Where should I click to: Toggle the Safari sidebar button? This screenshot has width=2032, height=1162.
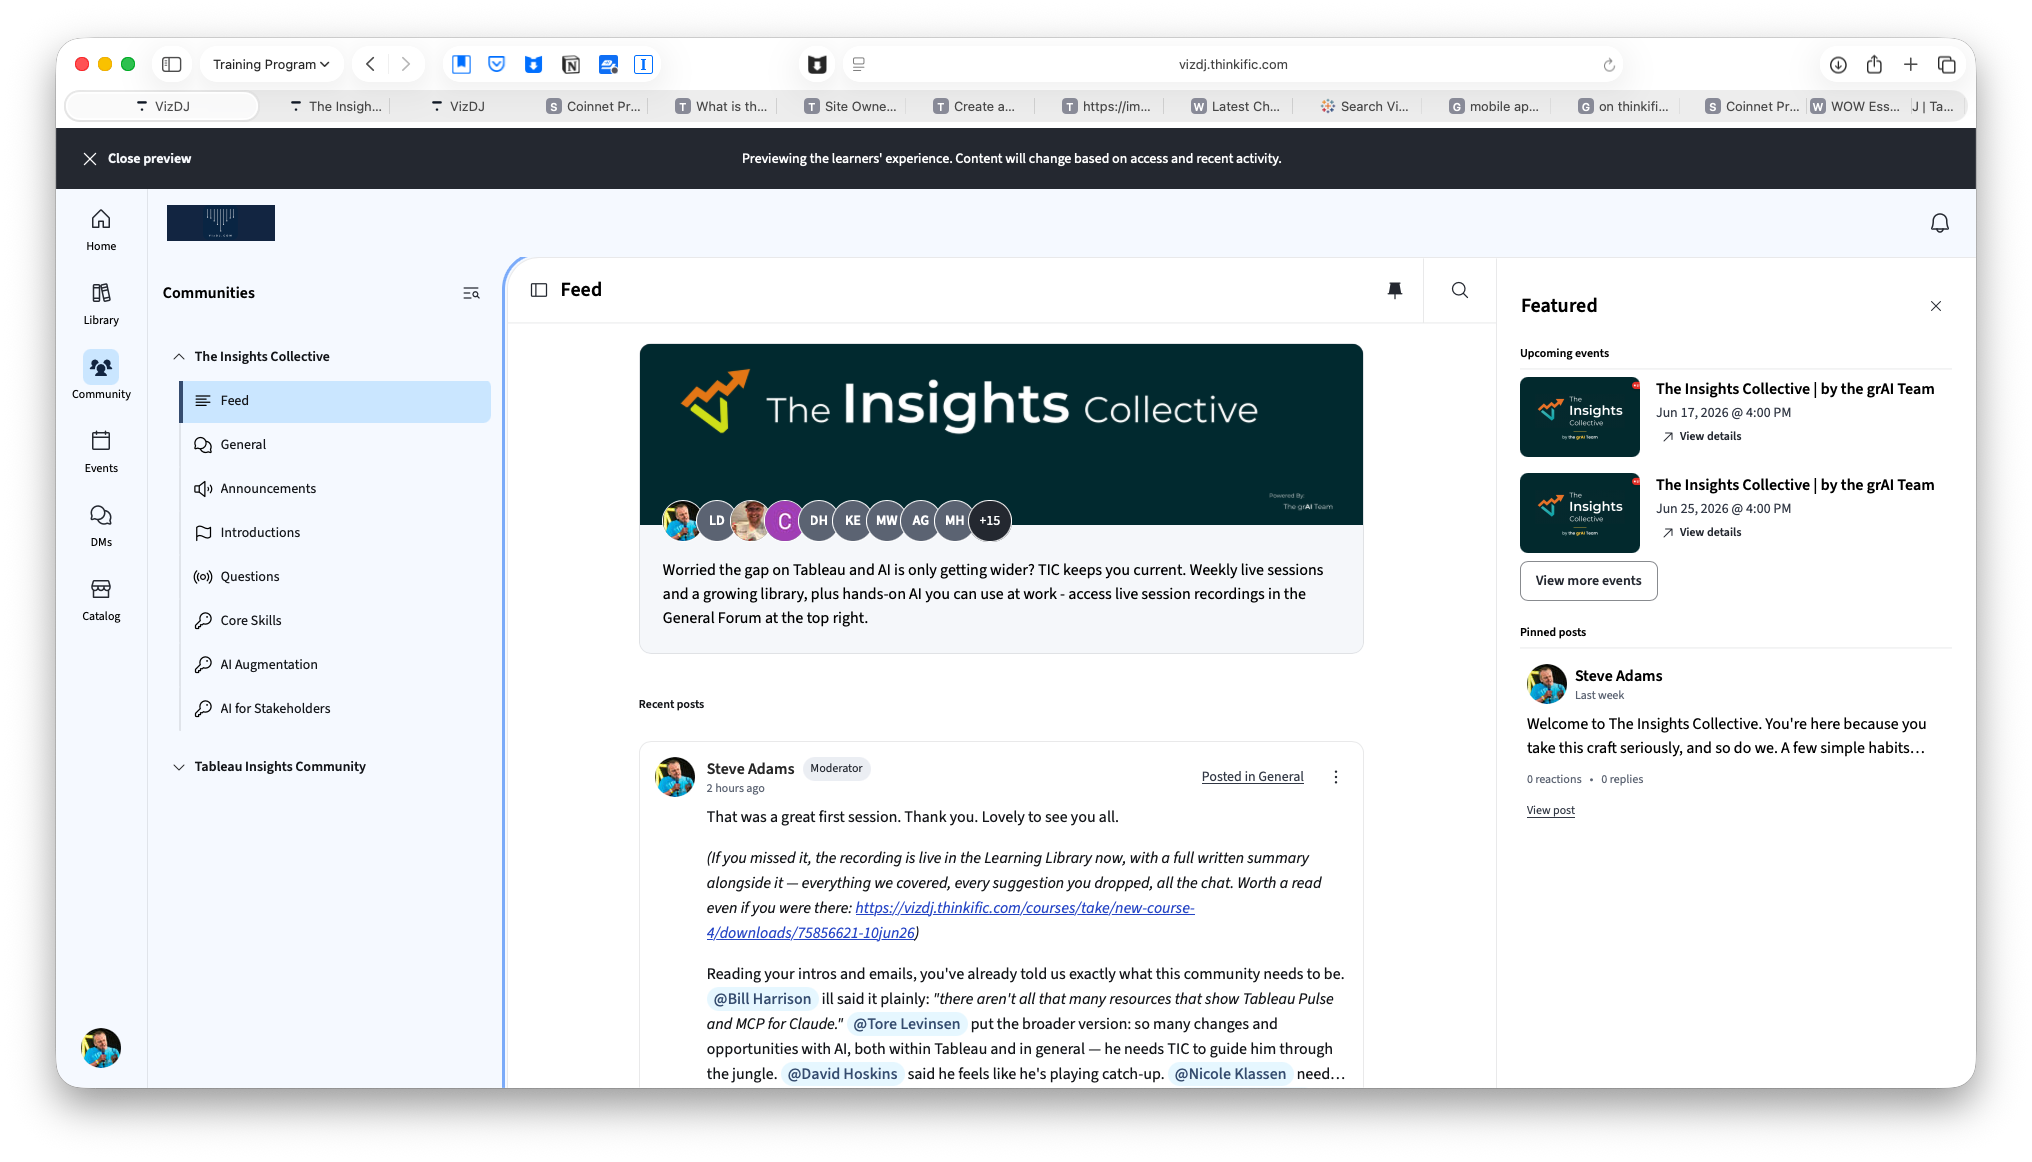coord(172,64)
